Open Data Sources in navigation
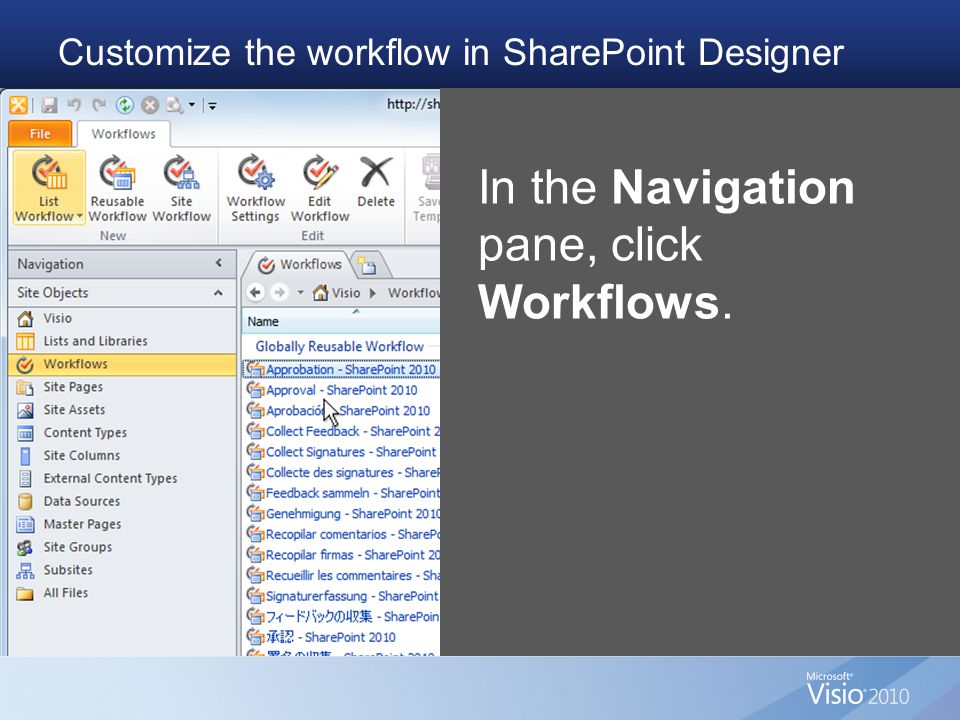This screenshot has height=720, width=960. (x=122, y=501)
